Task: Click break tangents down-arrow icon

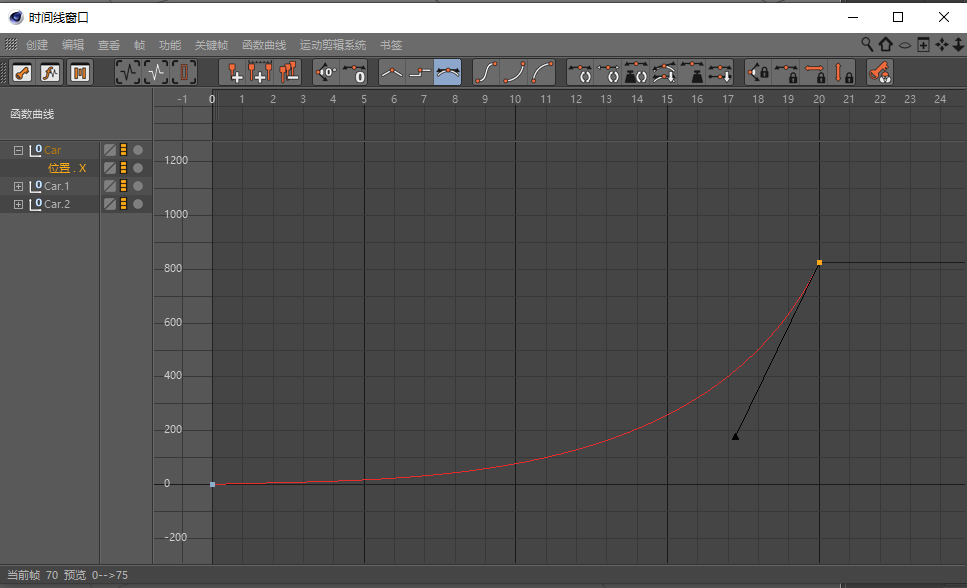Action: pos(720,73)
